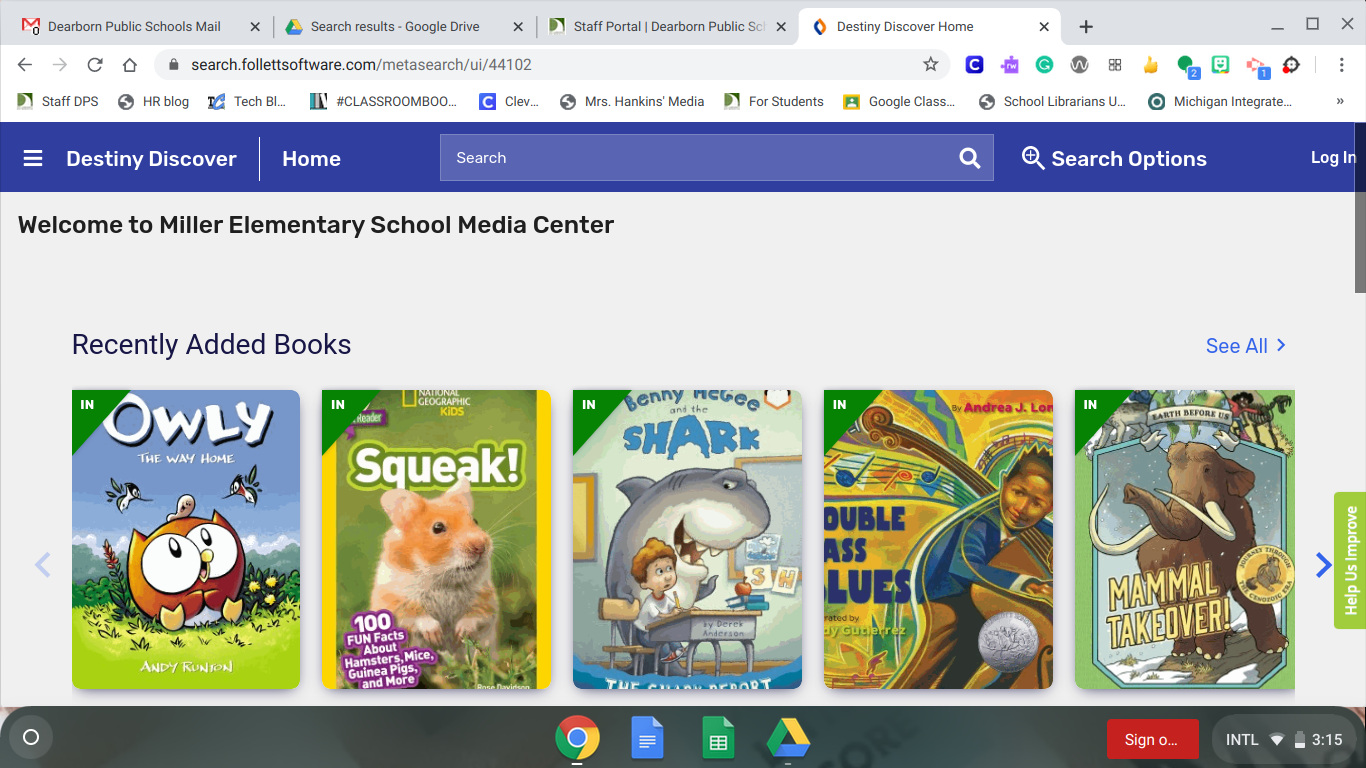This screenshot has height=768, width=1366.
Task: Open the Chrome OS launcher circle
Action: pos(30,738)
